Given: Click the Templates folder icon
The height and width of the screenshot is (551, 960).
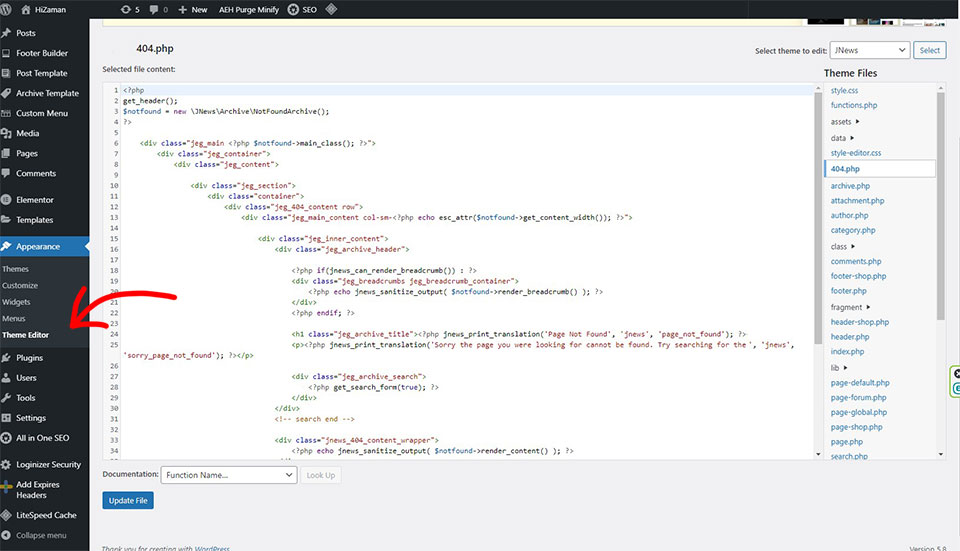Looking at the screenshot, I should point(6,220).
